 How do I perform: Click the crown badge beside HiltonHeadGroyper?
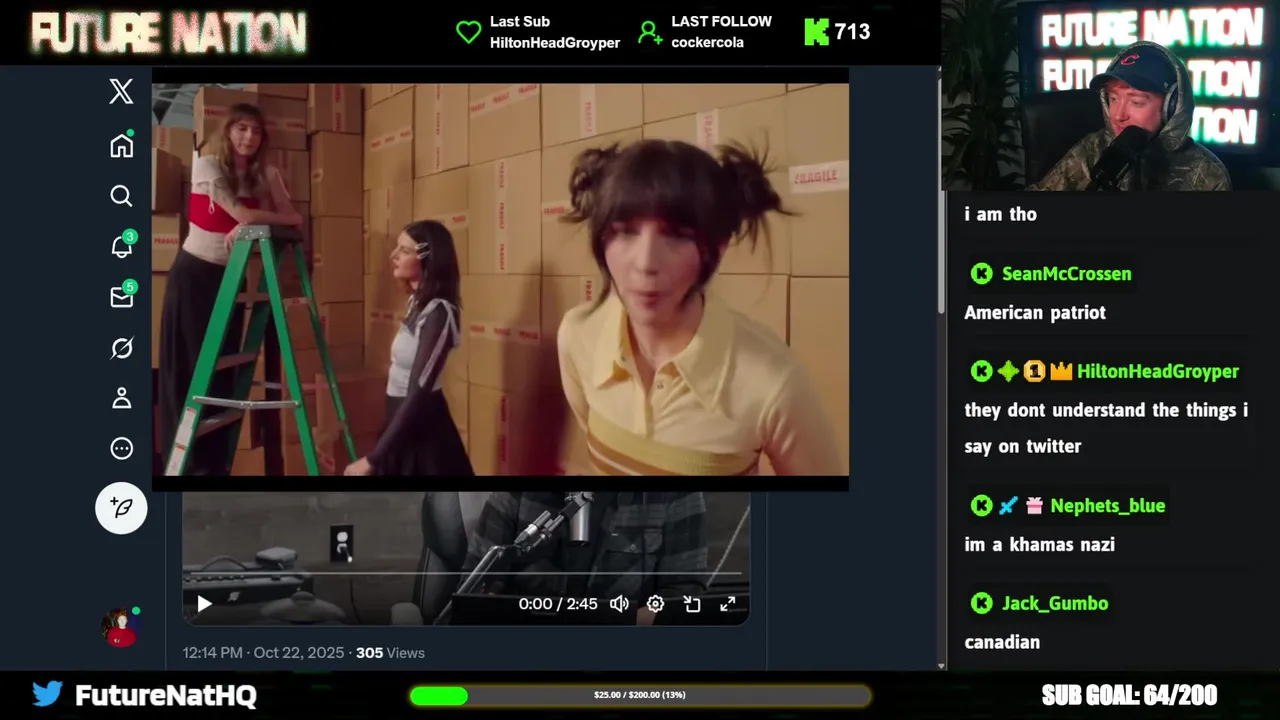click(1061, 371)
